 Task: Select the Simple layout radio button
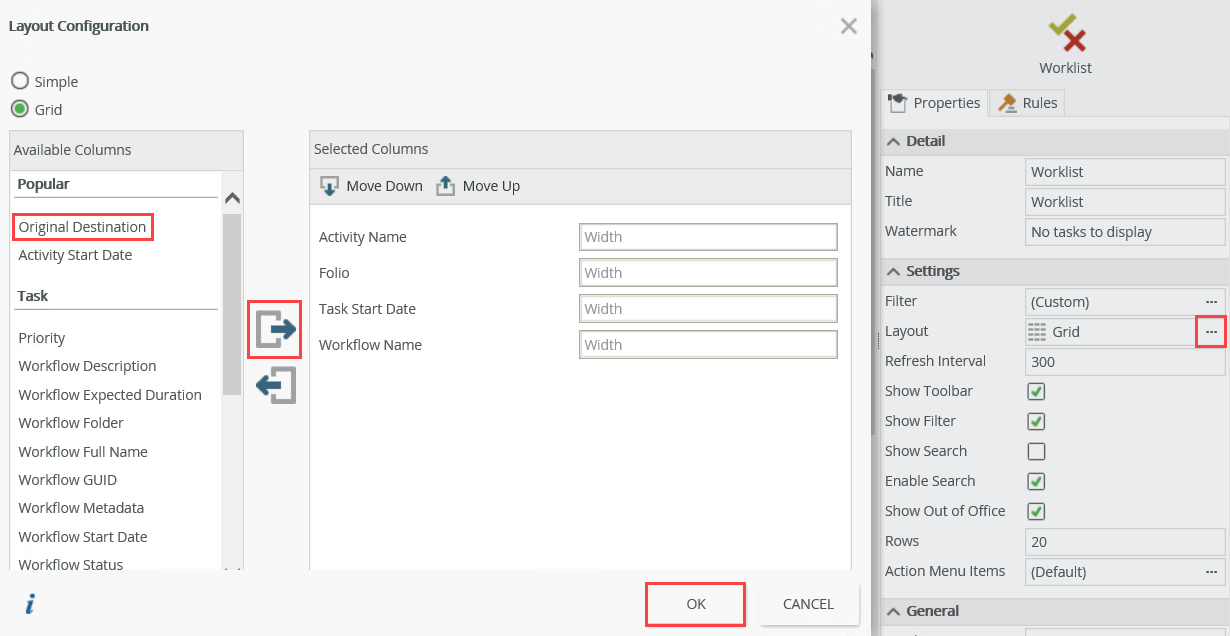pos(19,81)
